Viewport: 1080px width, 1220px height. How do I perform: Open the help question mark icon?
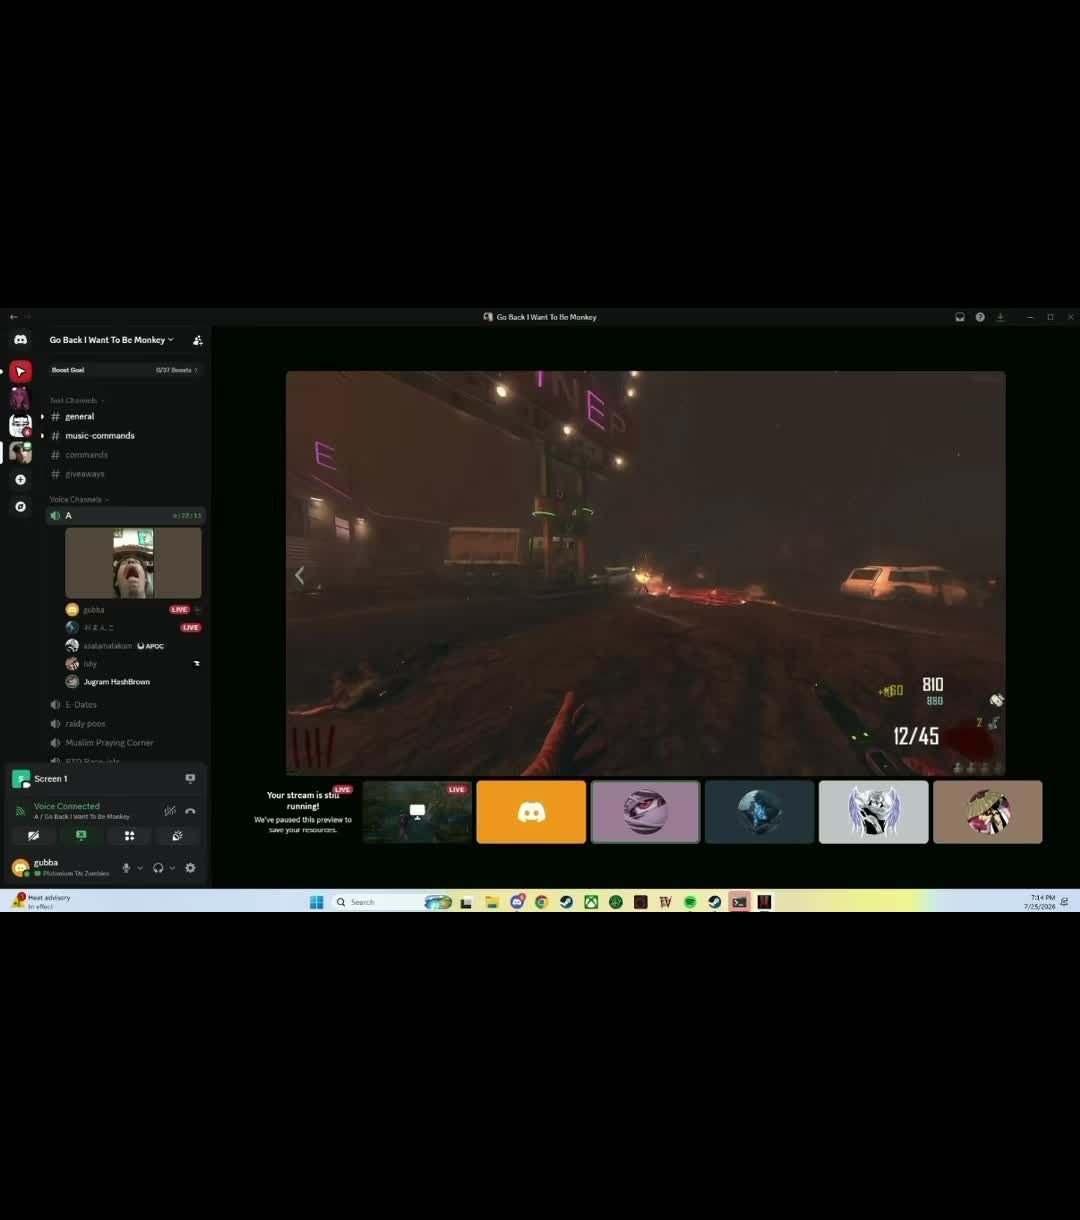click(980, 317)
